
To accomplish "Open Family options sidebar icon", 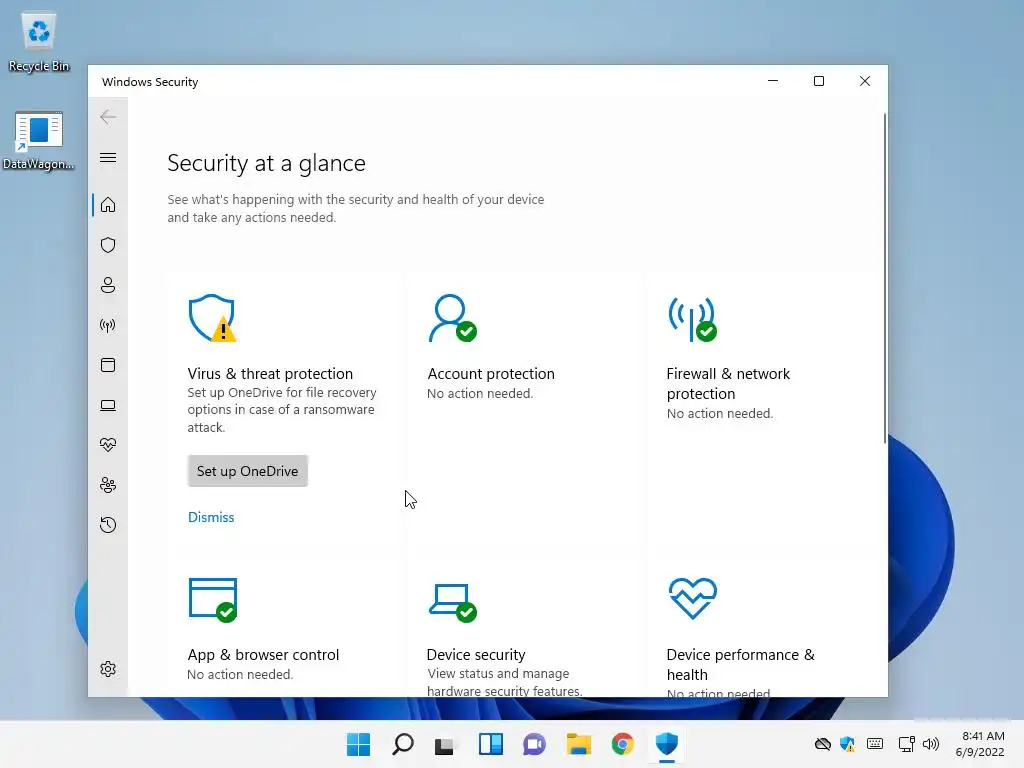I will (x=108, y=485).
